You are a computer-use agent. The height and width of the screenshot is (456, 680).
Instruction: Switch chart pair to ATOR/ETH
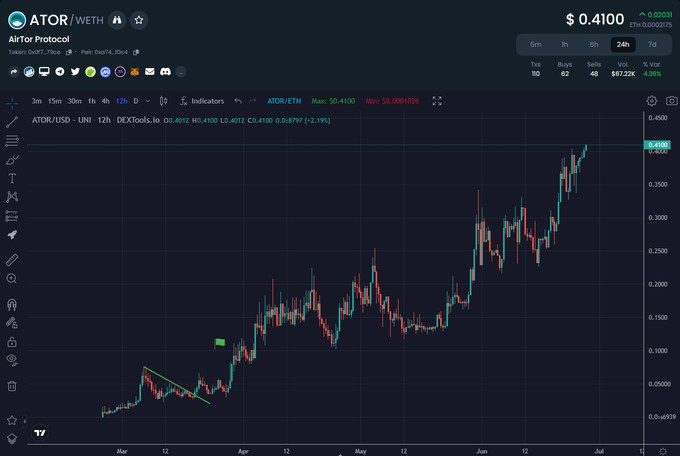(x=284, y=101)
